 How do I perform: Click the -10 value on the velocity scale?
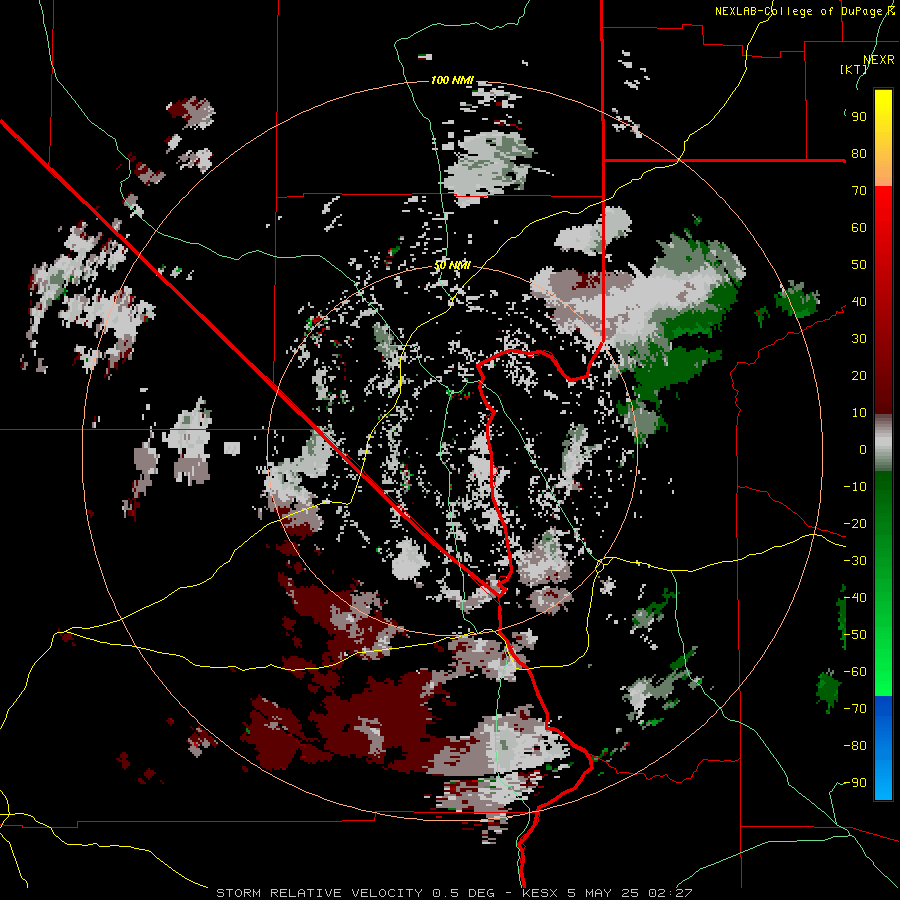pos(855,487)
